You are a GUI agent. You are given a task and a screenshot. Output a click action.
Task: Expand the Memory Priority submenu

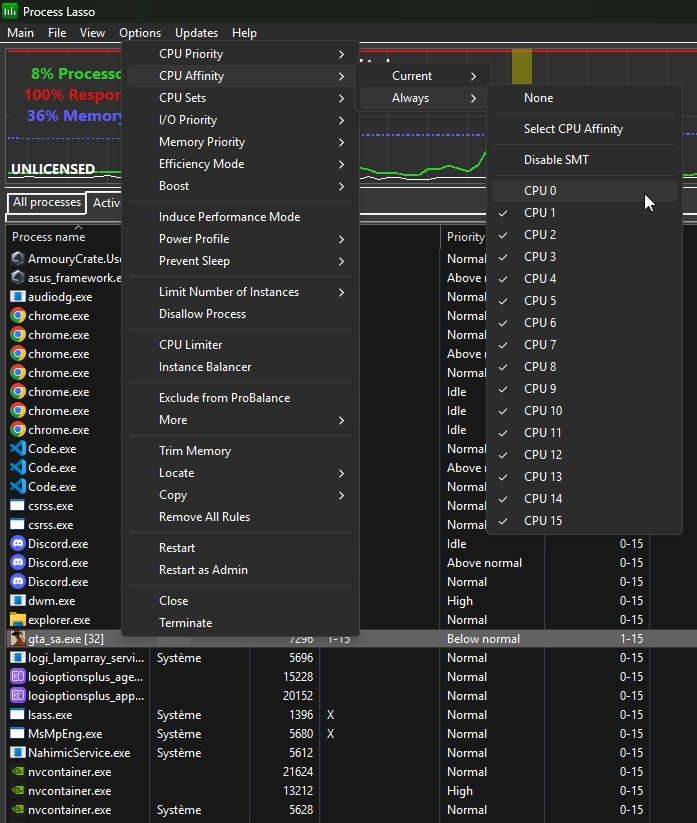click(x=240, y=142)
